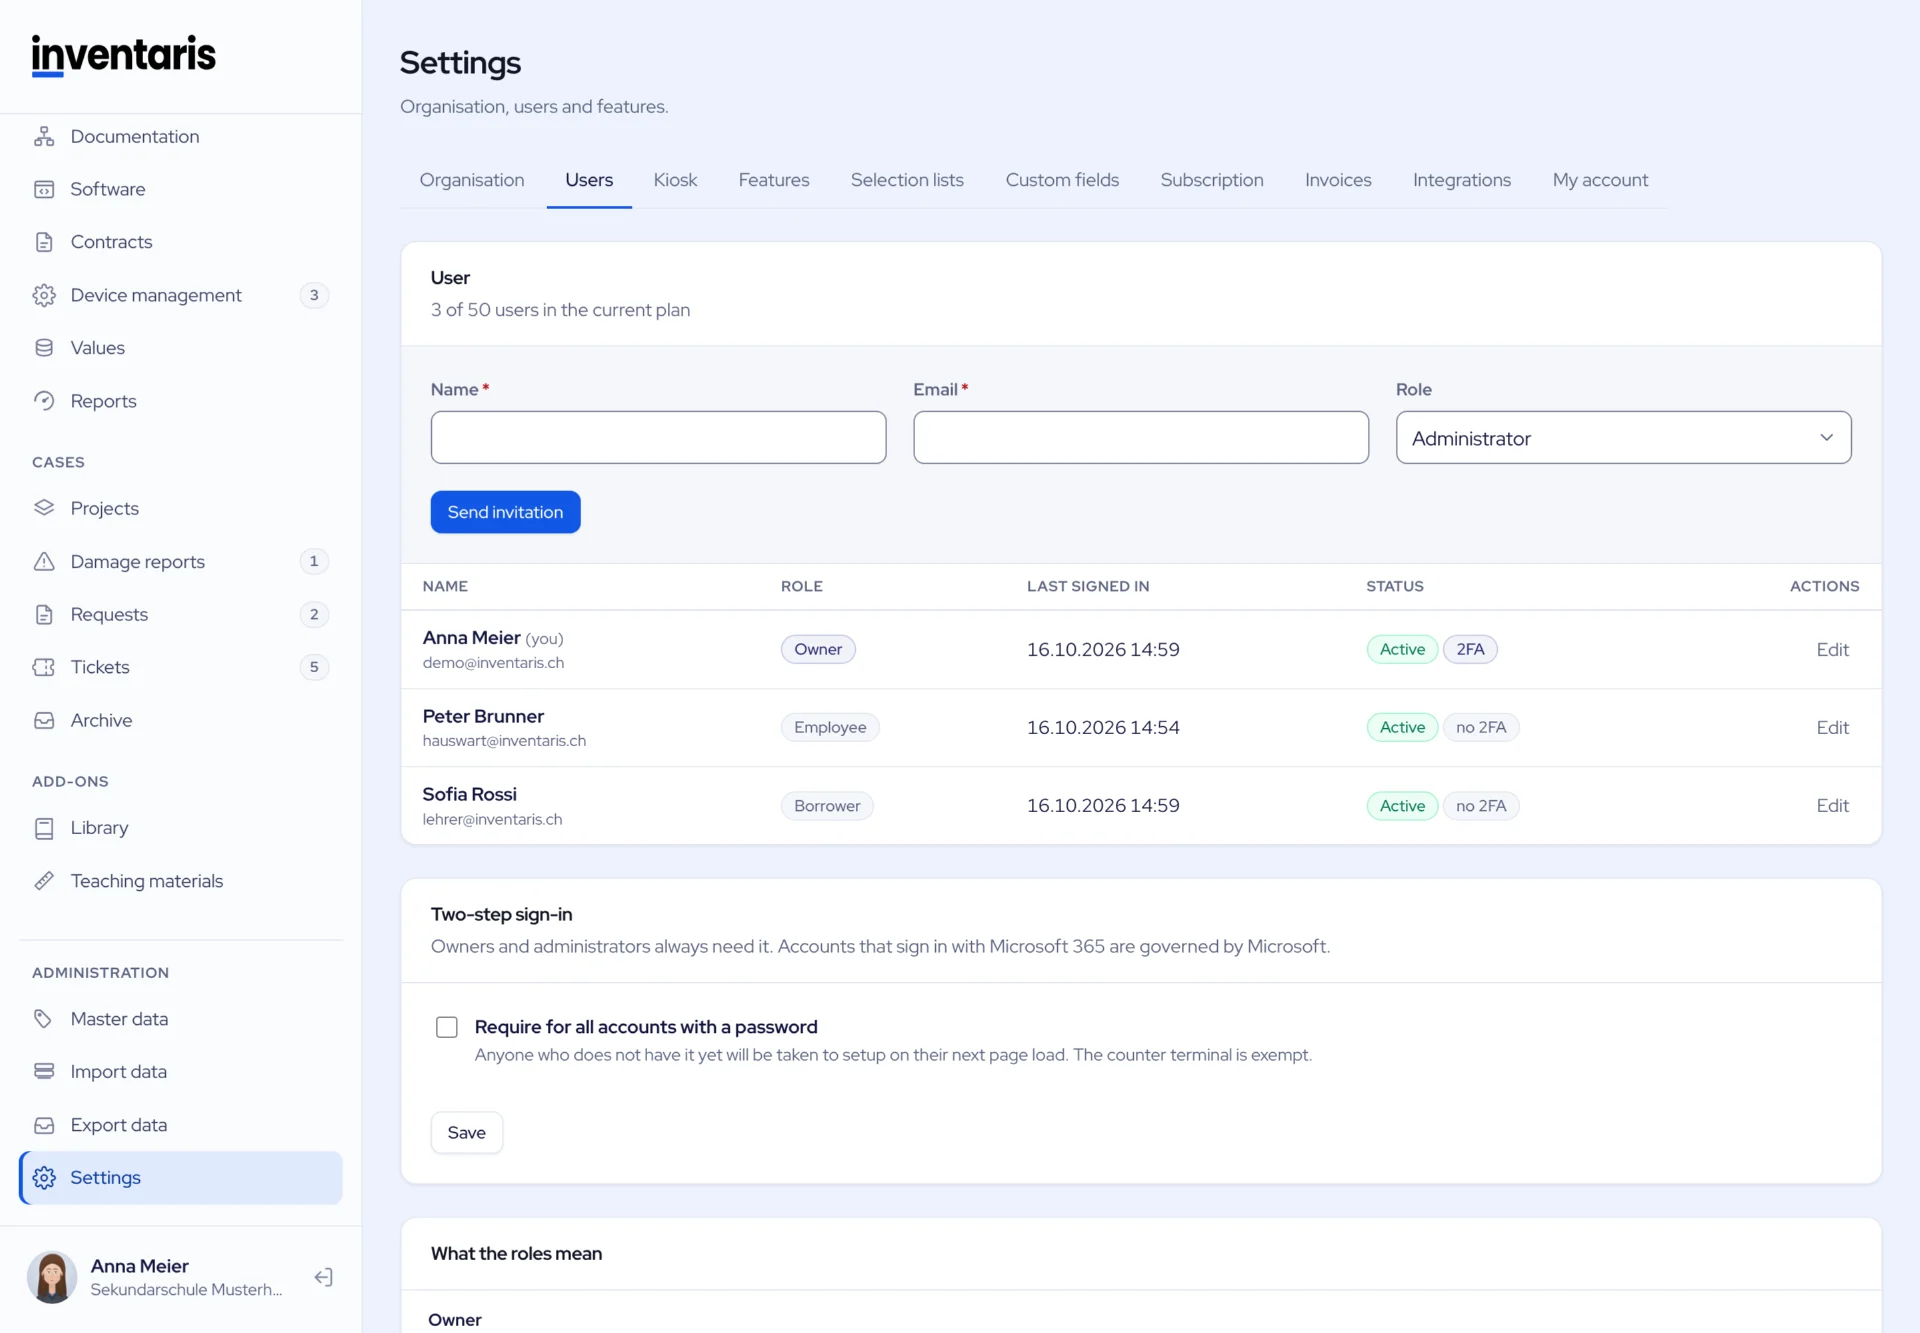The width and height of the screenshot is (1920, 1333).
Task: Click Save in Two-step sign-in section
Action: coord(466,1132)
